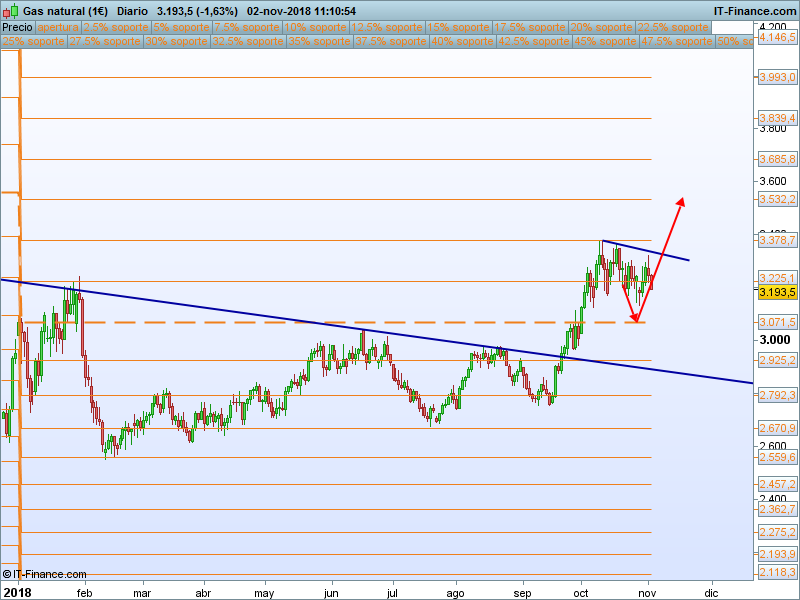Screen dimensions: 800x600
Task: Click the © IT-Finance.com copyright text
Action: pyautogui.click(x=45, y=574)
